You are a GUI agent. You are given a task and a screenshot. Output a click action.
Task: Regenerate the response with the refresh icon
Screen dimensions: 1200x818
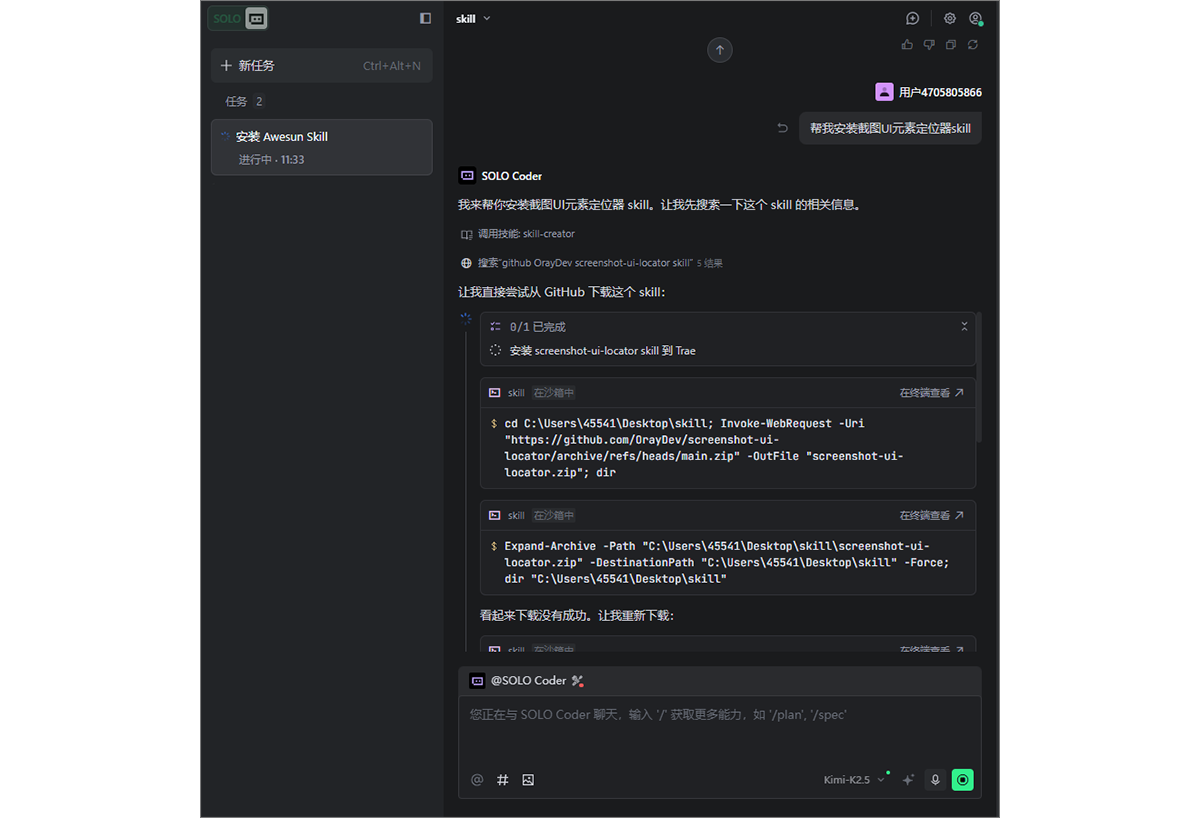click(972, 44)
